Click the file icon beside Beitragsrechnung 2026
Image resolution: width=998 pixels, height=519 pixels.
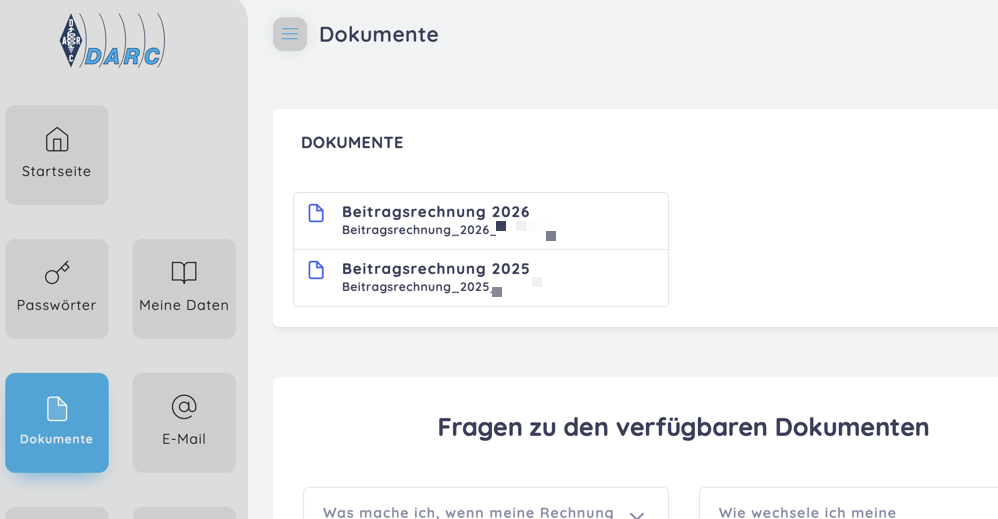(x=316, y=213)
